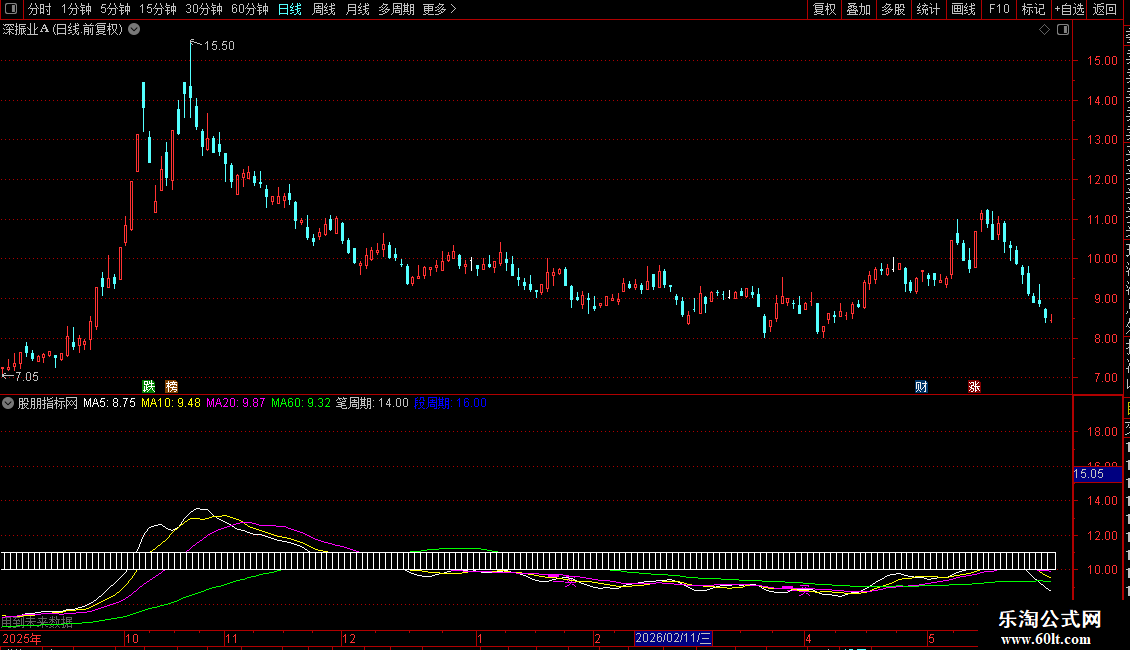The height and width of the screenshot is (650, 1130).
Task: Open F10 company information
Action: pyautogui.click(x=999, y=9)
